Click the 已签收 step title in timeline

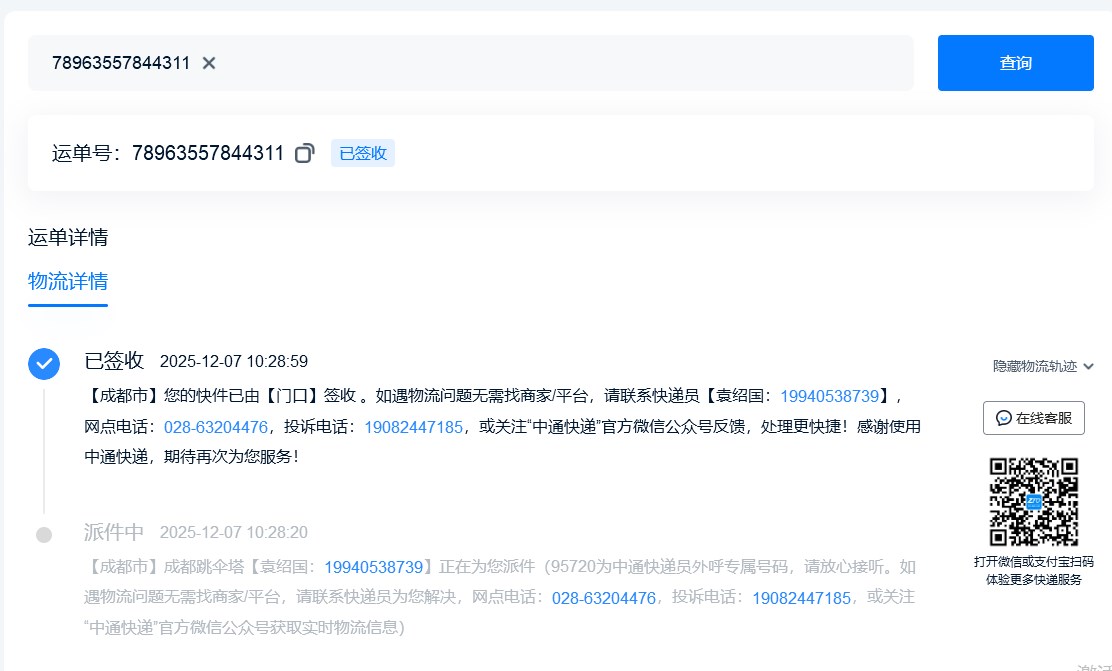tap(114, 361)
